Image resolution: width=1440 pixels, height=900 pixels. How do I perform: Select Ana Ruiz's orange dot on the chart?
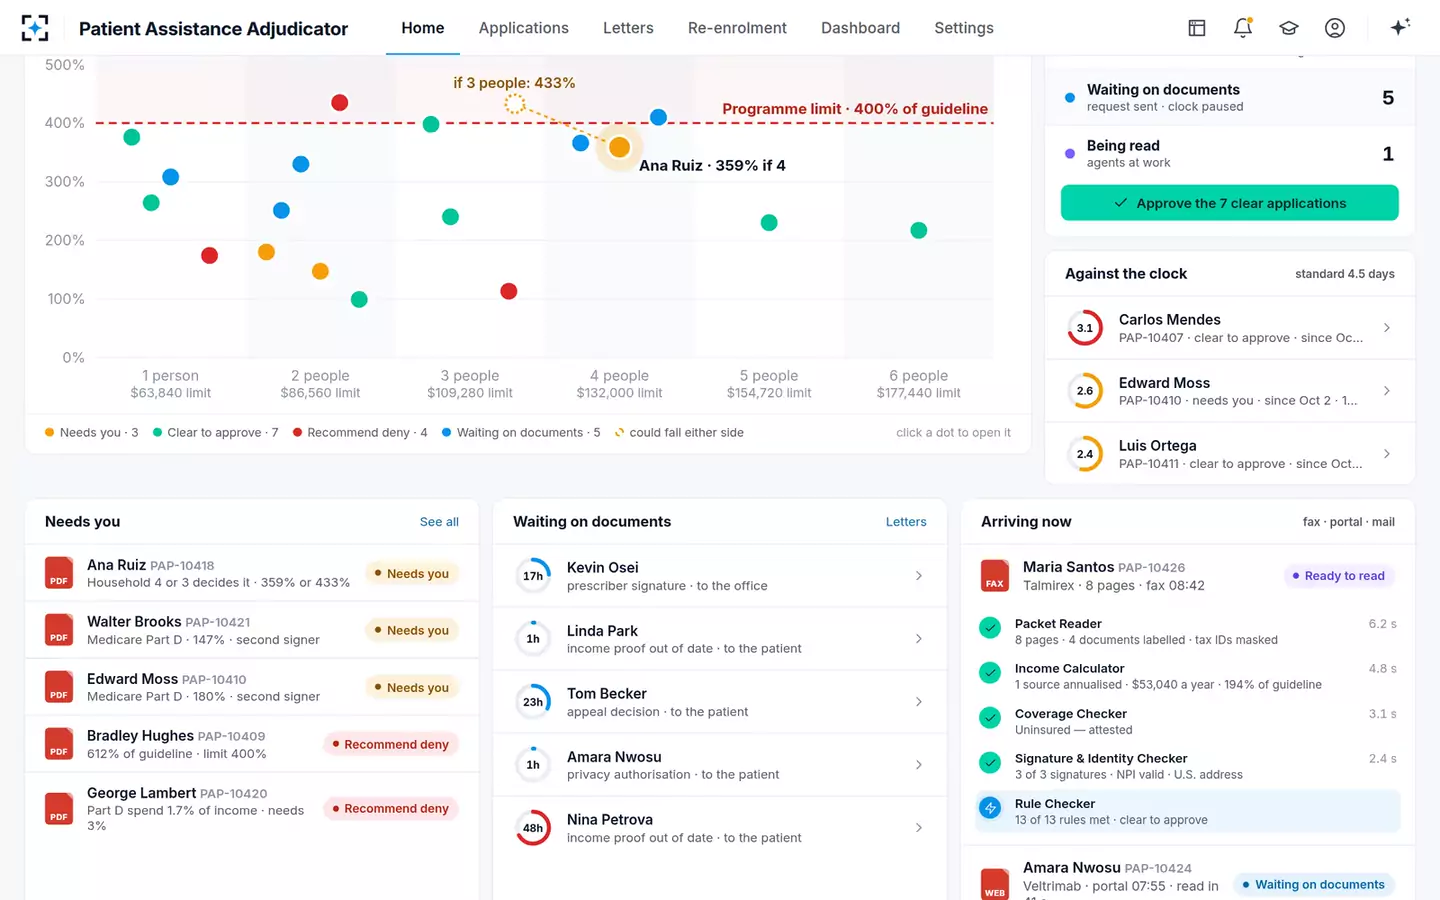619,147
